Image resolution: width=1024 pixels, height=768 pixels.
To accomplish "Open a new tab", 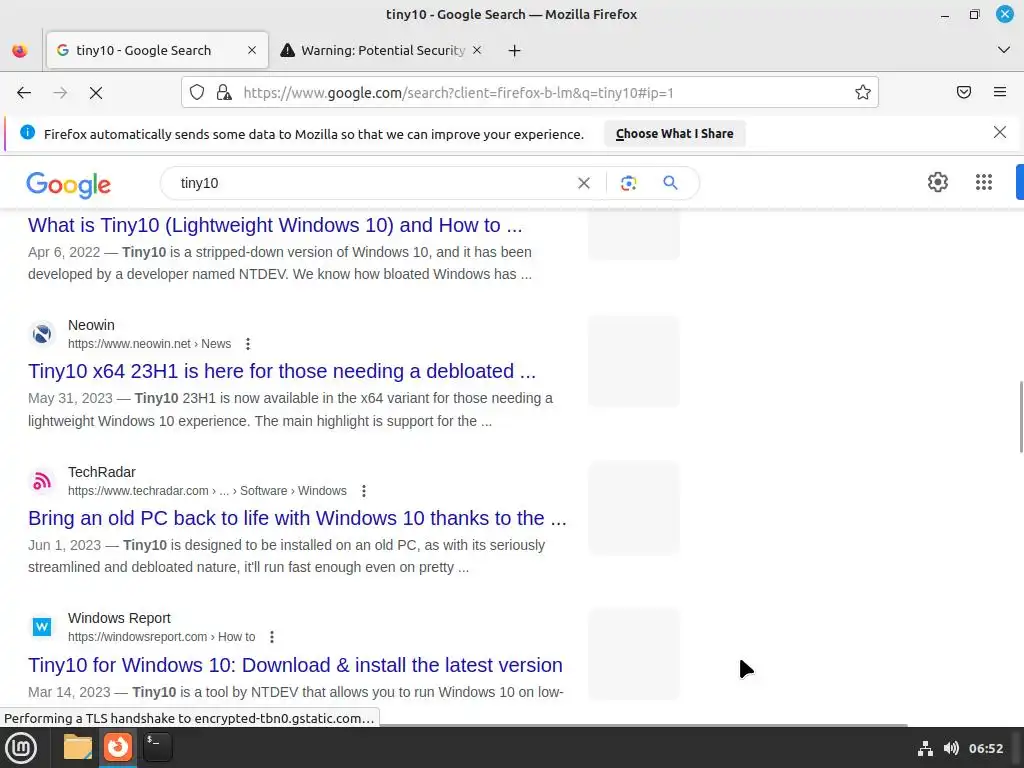I will [515, 50].
